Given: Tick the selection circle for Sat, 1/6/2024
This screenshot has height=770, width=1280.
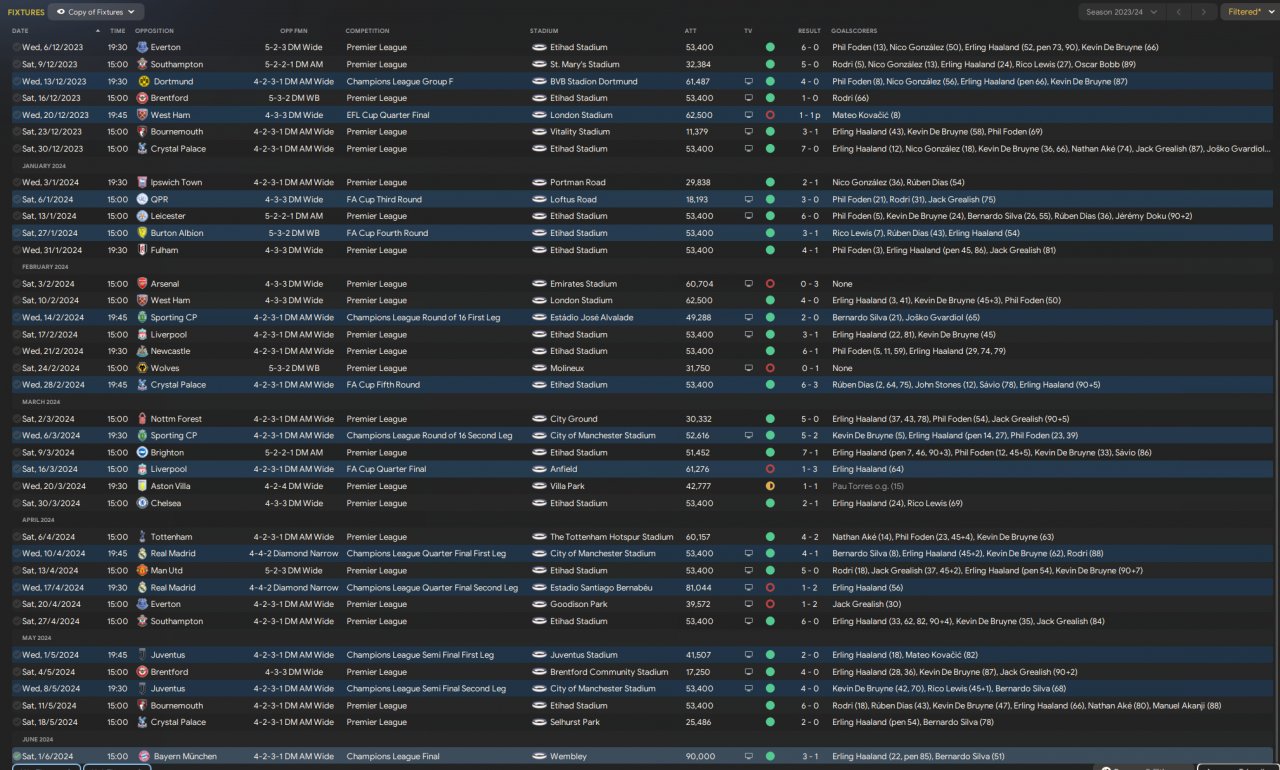Looking at the screenshot, I should pos(16,756).
